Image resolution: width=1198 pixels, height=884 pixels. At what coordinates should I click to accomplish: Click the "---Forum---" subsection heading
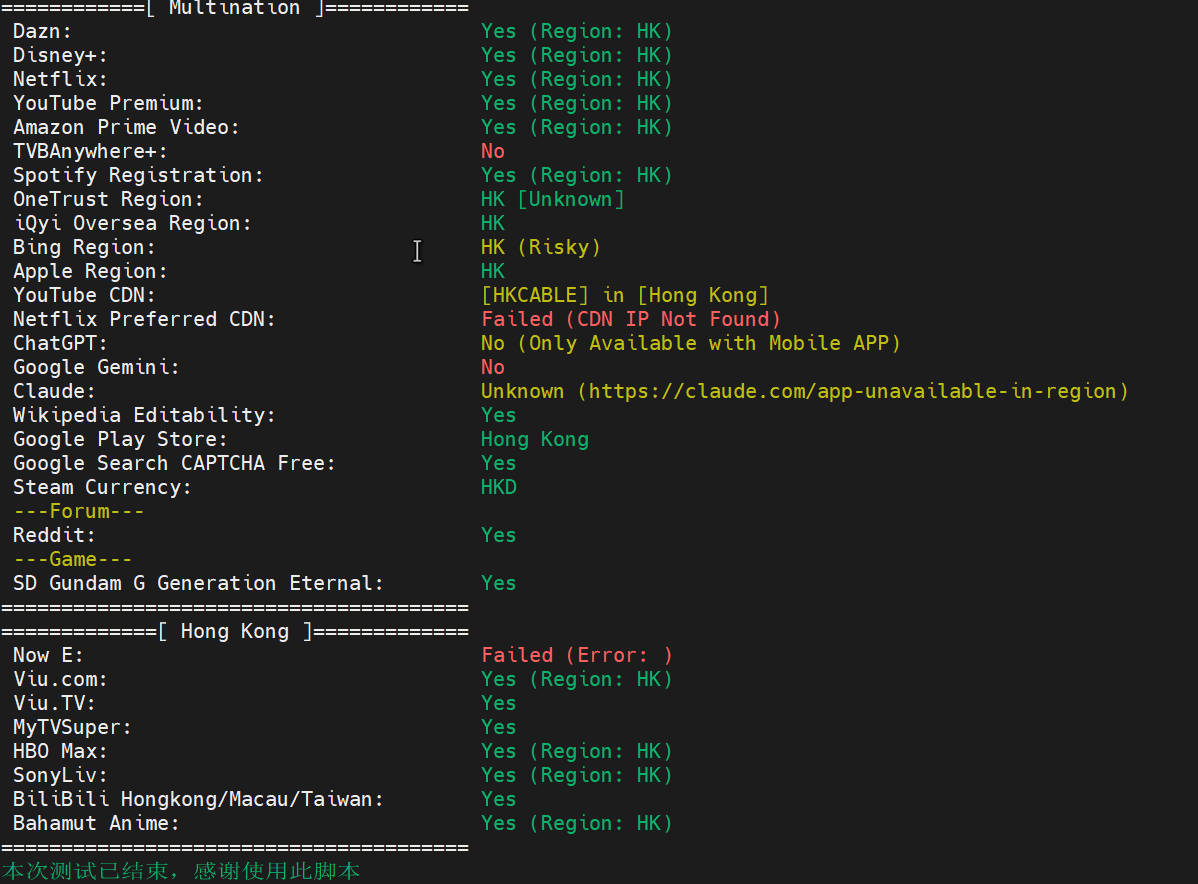pos(78,511)
